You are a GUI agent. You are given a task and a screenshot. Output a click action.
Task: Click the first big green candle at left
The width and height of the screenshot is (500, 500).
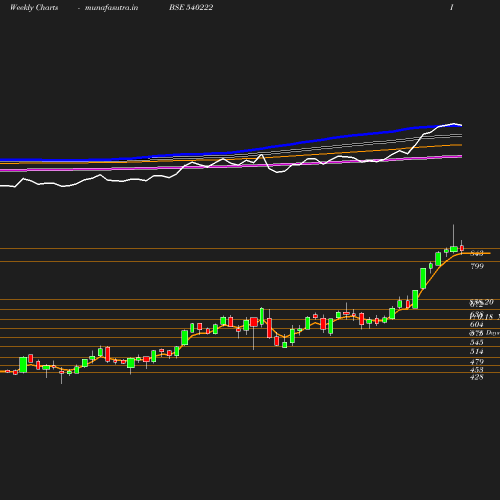tap(23, 365)
